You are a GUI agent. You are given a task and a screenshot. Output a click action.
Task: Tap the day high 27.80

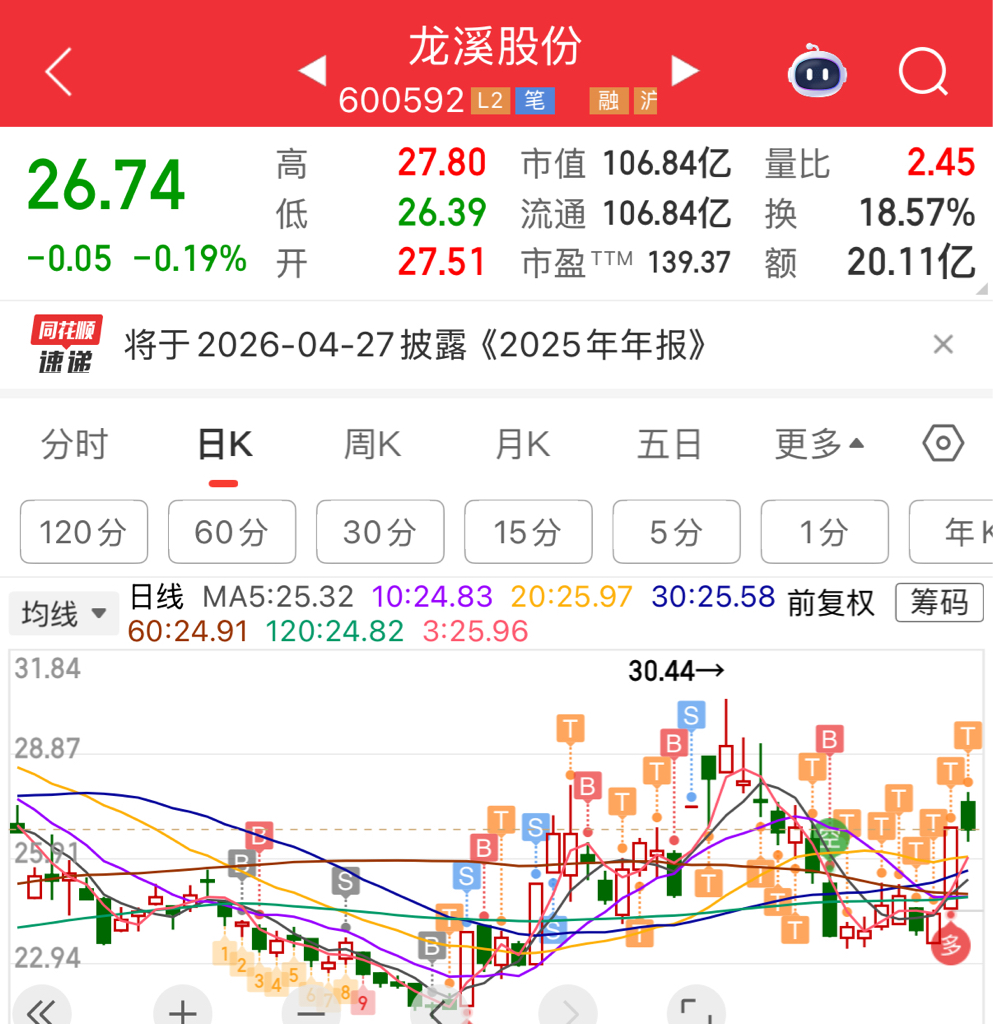click(x=442, y=163)
